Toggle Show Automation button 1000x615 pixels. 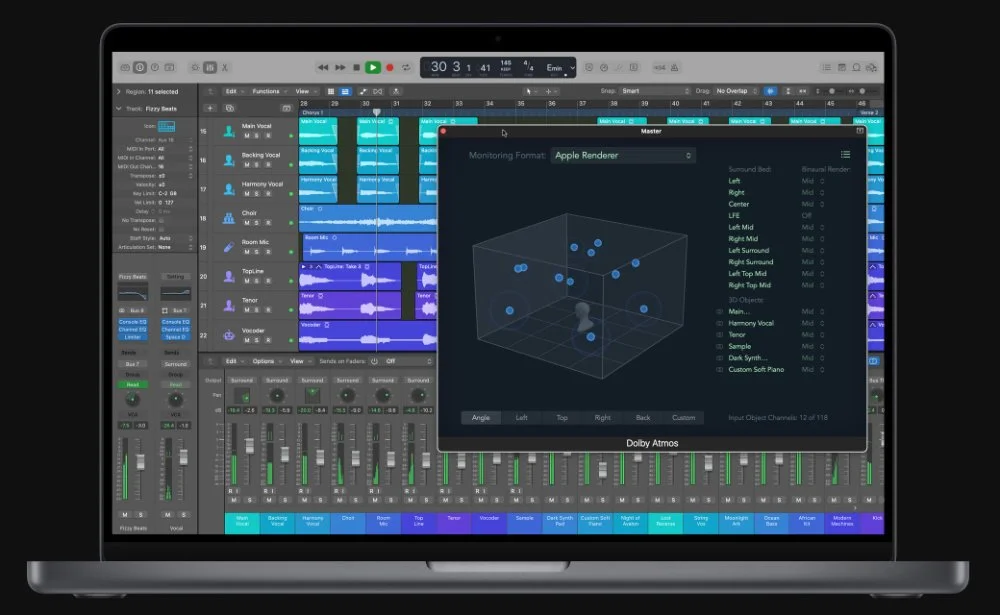click(x=363, y=91)
